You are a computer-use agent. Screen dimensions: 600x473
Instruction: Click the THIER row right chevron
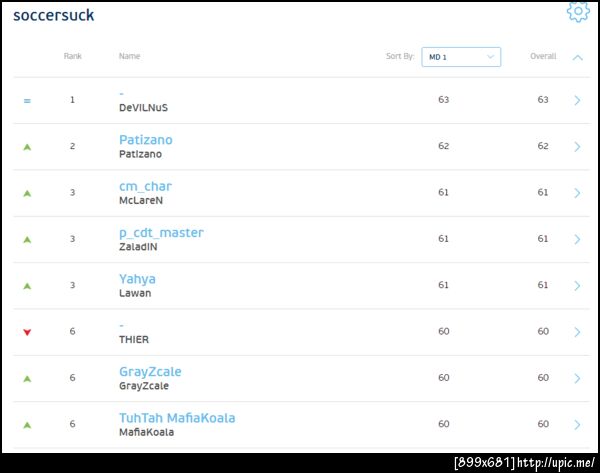tap(577, 331)
